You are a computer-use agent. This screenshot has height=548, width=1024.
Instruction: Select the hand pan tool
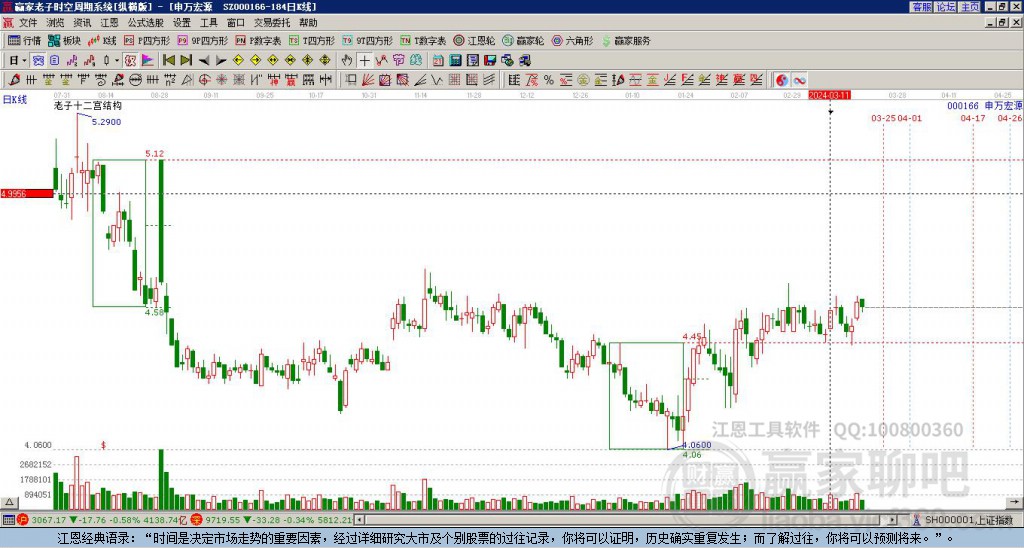[347, 61]
